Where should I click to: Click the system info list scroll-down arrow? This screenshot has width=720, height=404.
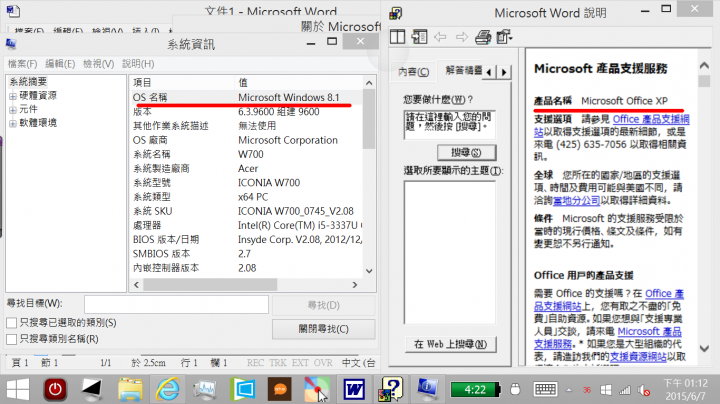[369, 271]
